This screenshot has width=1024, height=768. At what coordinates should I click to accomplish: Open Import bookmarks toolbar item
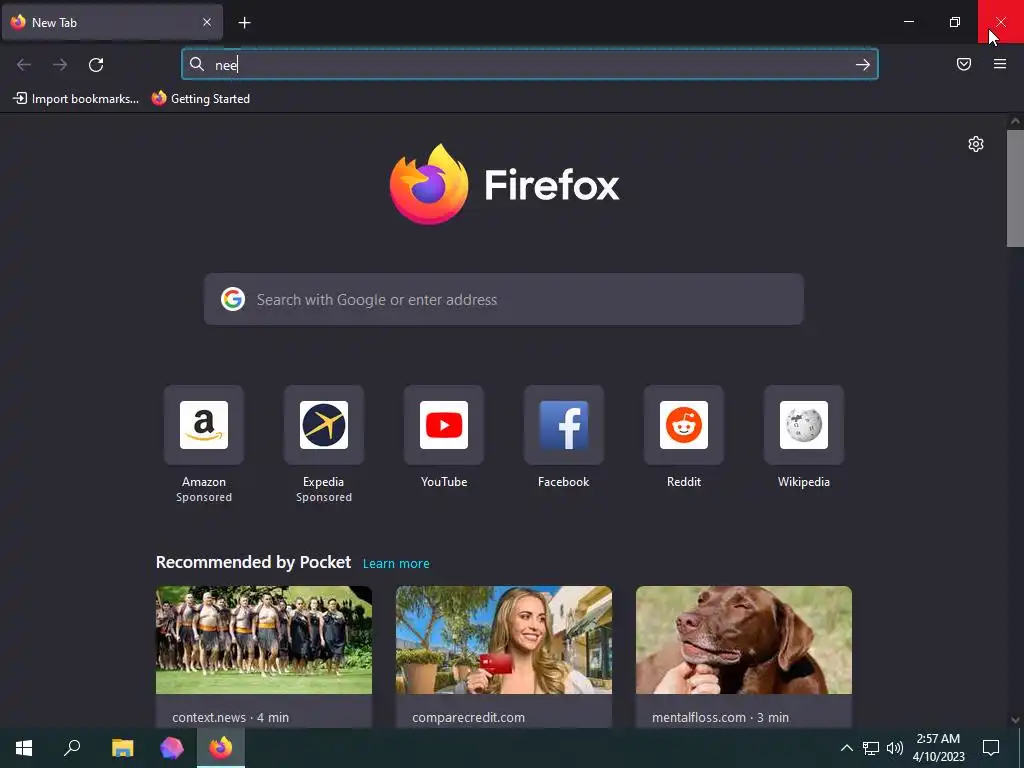tap(76, 99)
